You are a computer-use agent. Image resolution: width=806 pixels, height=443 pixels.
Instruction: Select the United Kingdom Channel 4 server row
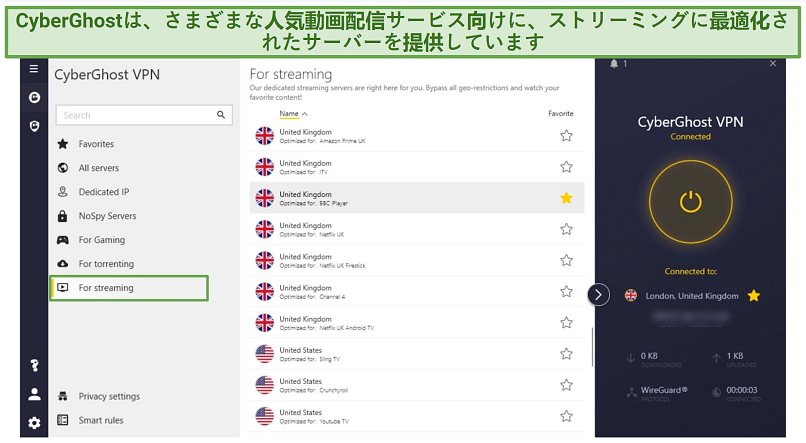point(417,291)
